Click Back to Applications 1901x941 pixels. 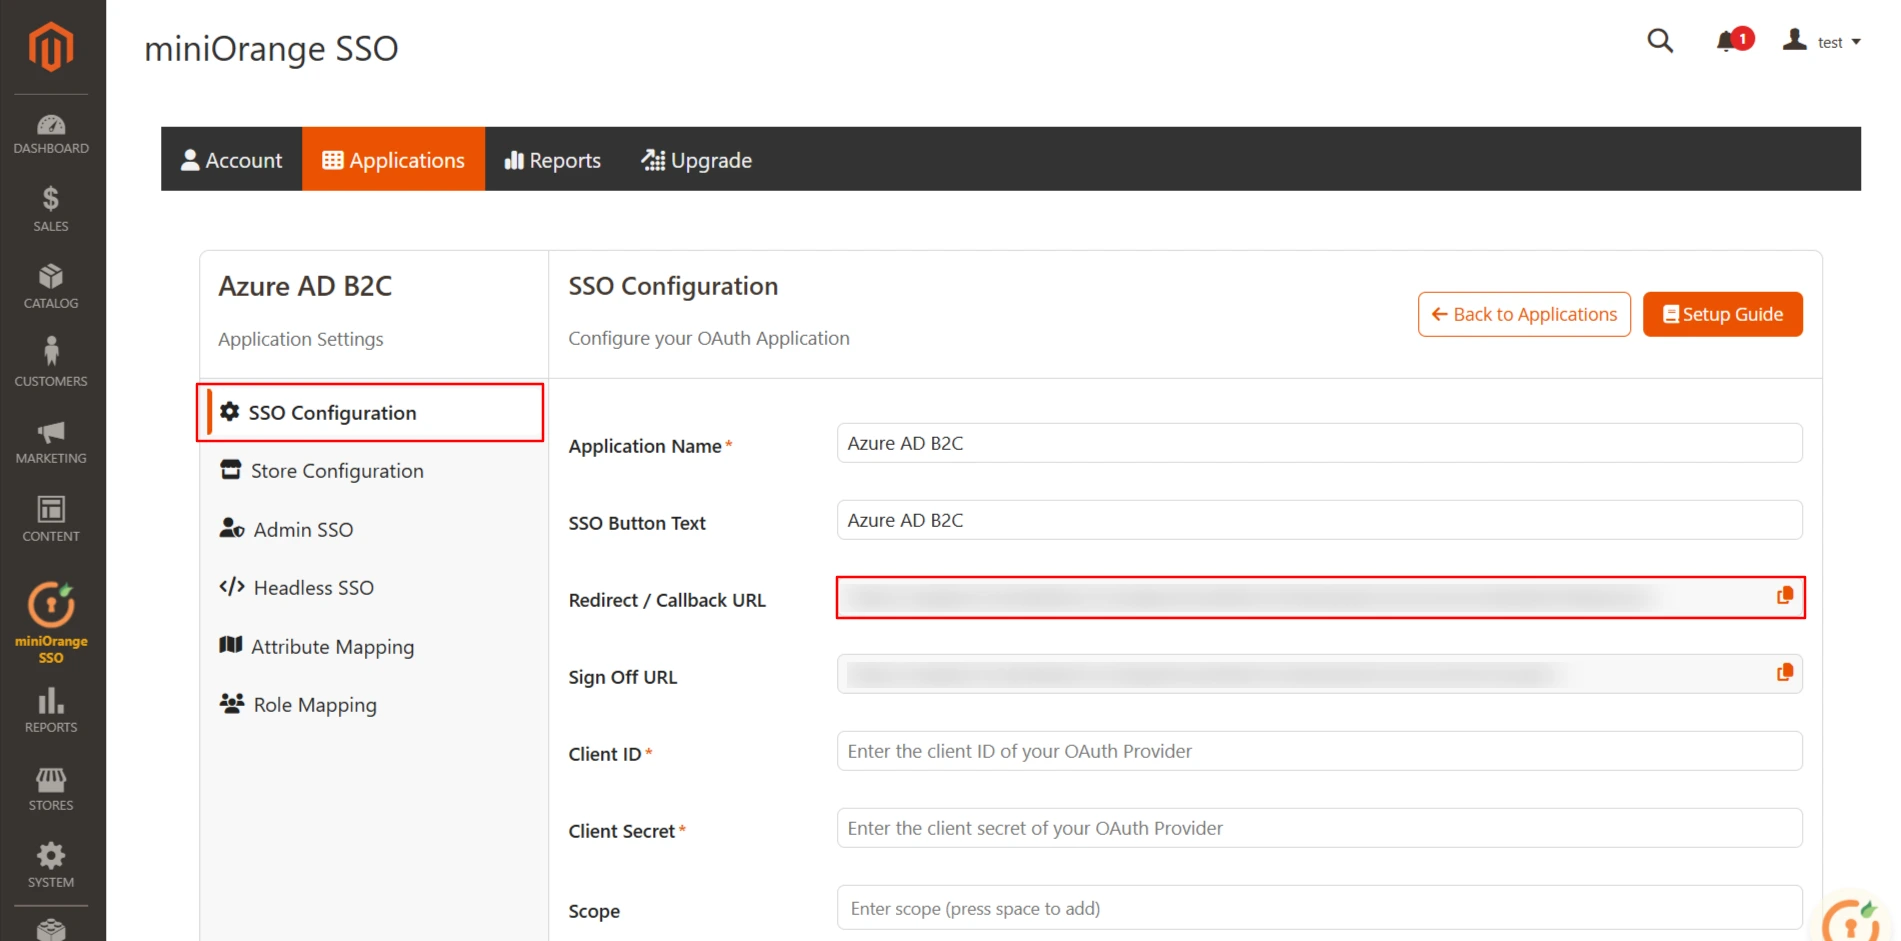(1524, 314)
